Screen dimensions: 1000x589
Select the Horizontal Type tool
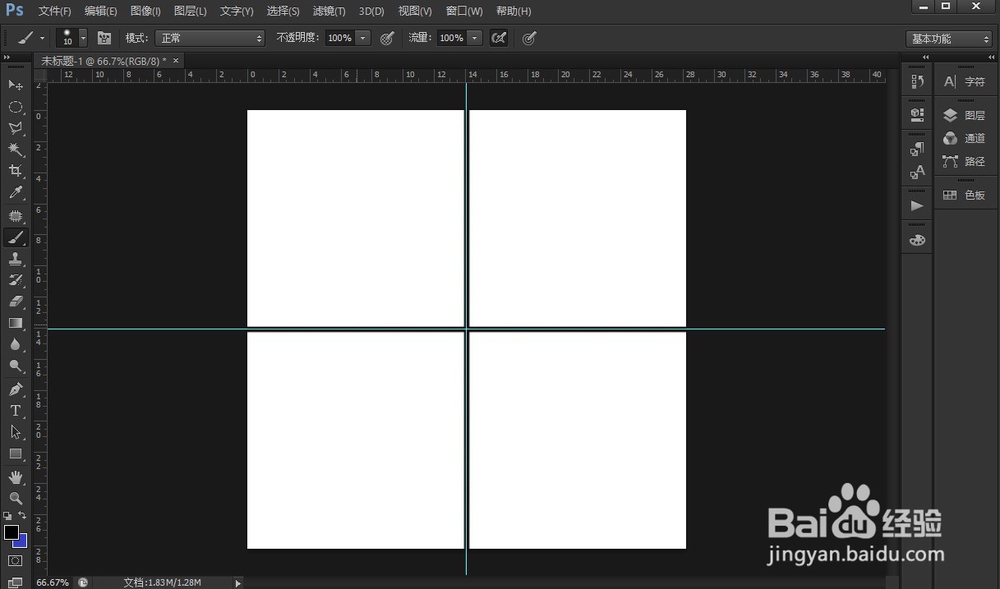(15, 411)
